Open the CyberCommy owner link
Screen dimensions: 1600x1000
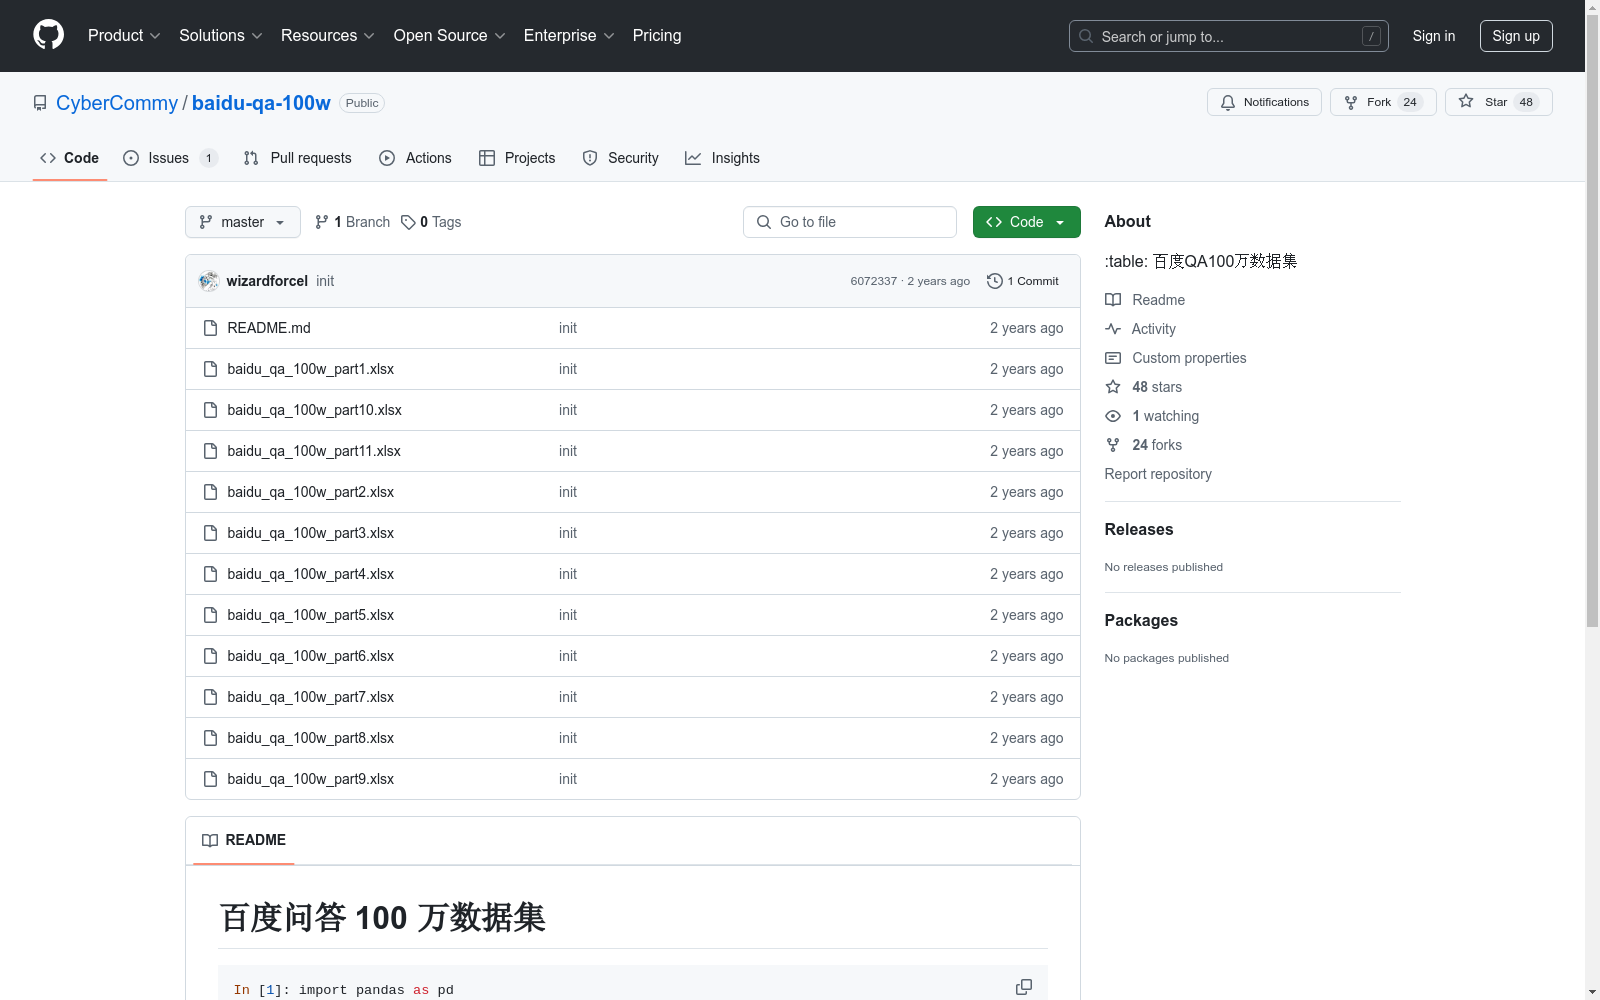[117, 103]
